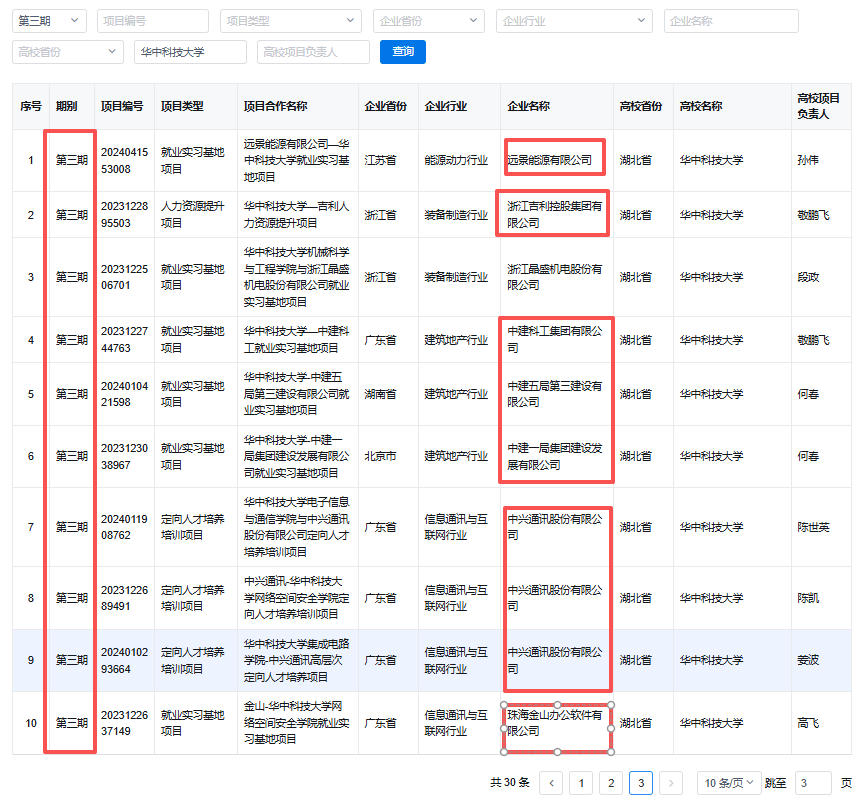The width and height of the screenshot is (863, 800).
Task: Click 共 30 条 total count text
Action: (510, 782)
